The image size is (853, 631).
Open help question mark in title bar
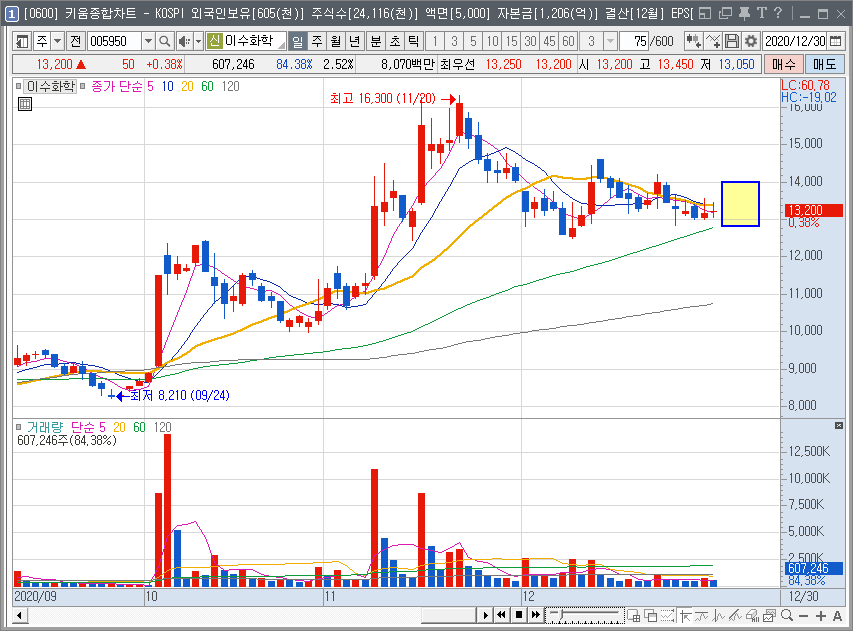click(x=778, y=13)
